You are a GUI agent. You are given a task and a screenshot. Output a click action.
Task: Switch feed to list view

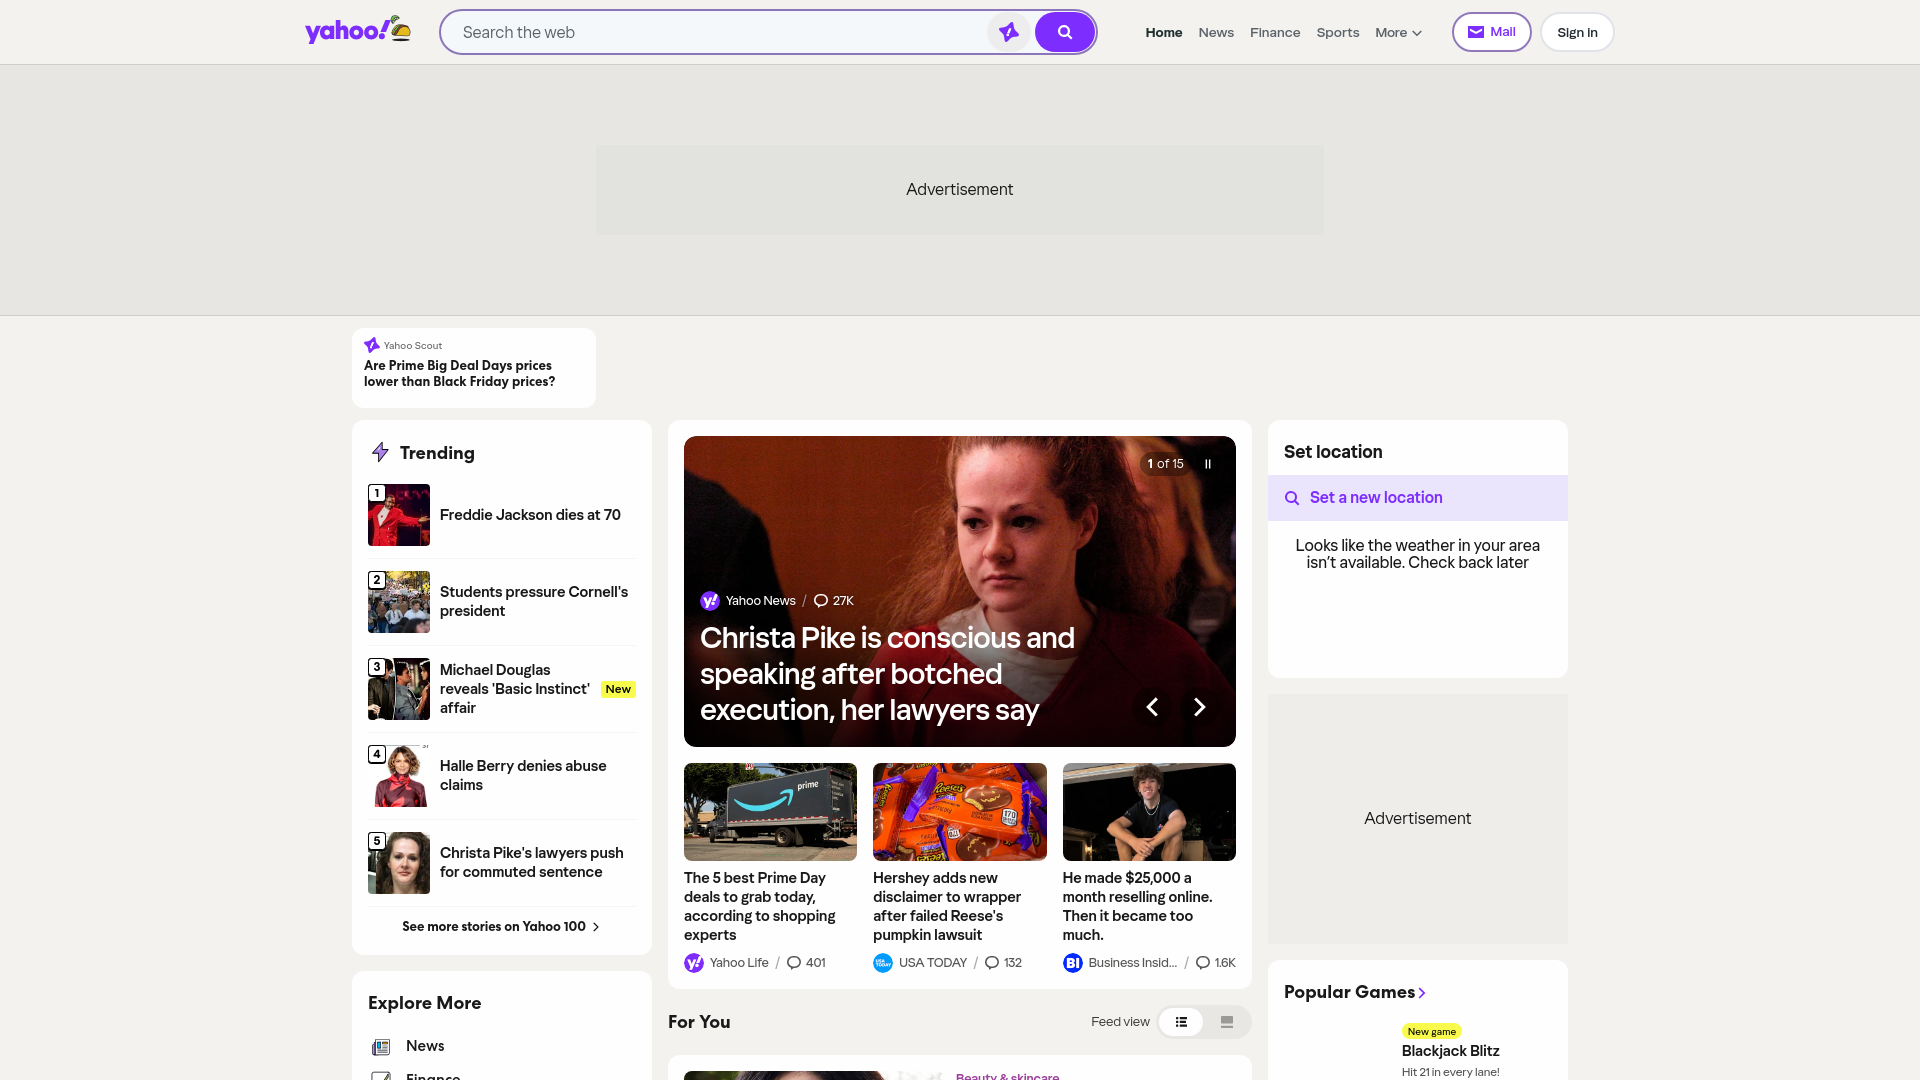coord(1181,1022)
